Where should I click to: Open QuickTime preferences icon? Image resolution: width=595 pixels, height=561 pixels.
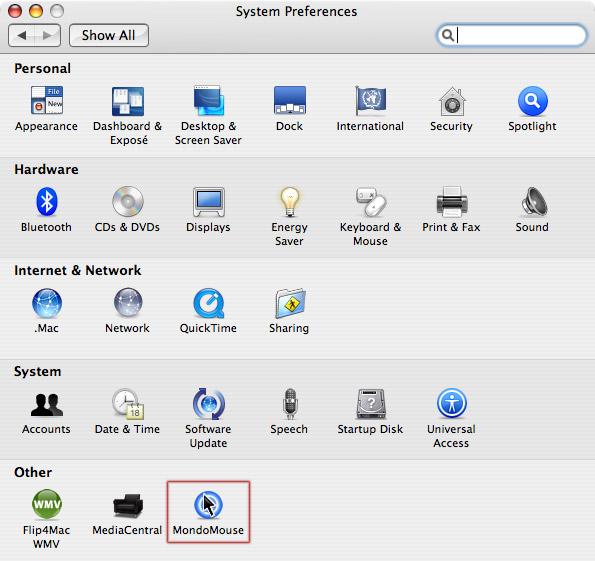(x=208, y=303)
